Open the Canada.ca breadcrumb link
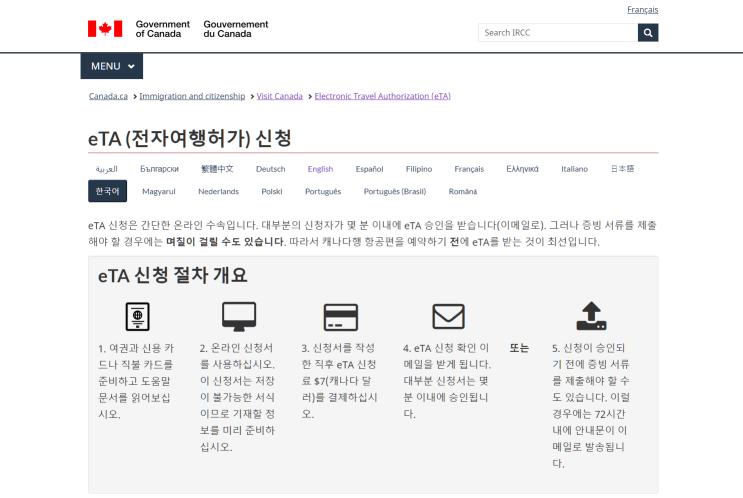Image resolution: width=743 pixels, height=498 pixels. click(x=108, y=96)
